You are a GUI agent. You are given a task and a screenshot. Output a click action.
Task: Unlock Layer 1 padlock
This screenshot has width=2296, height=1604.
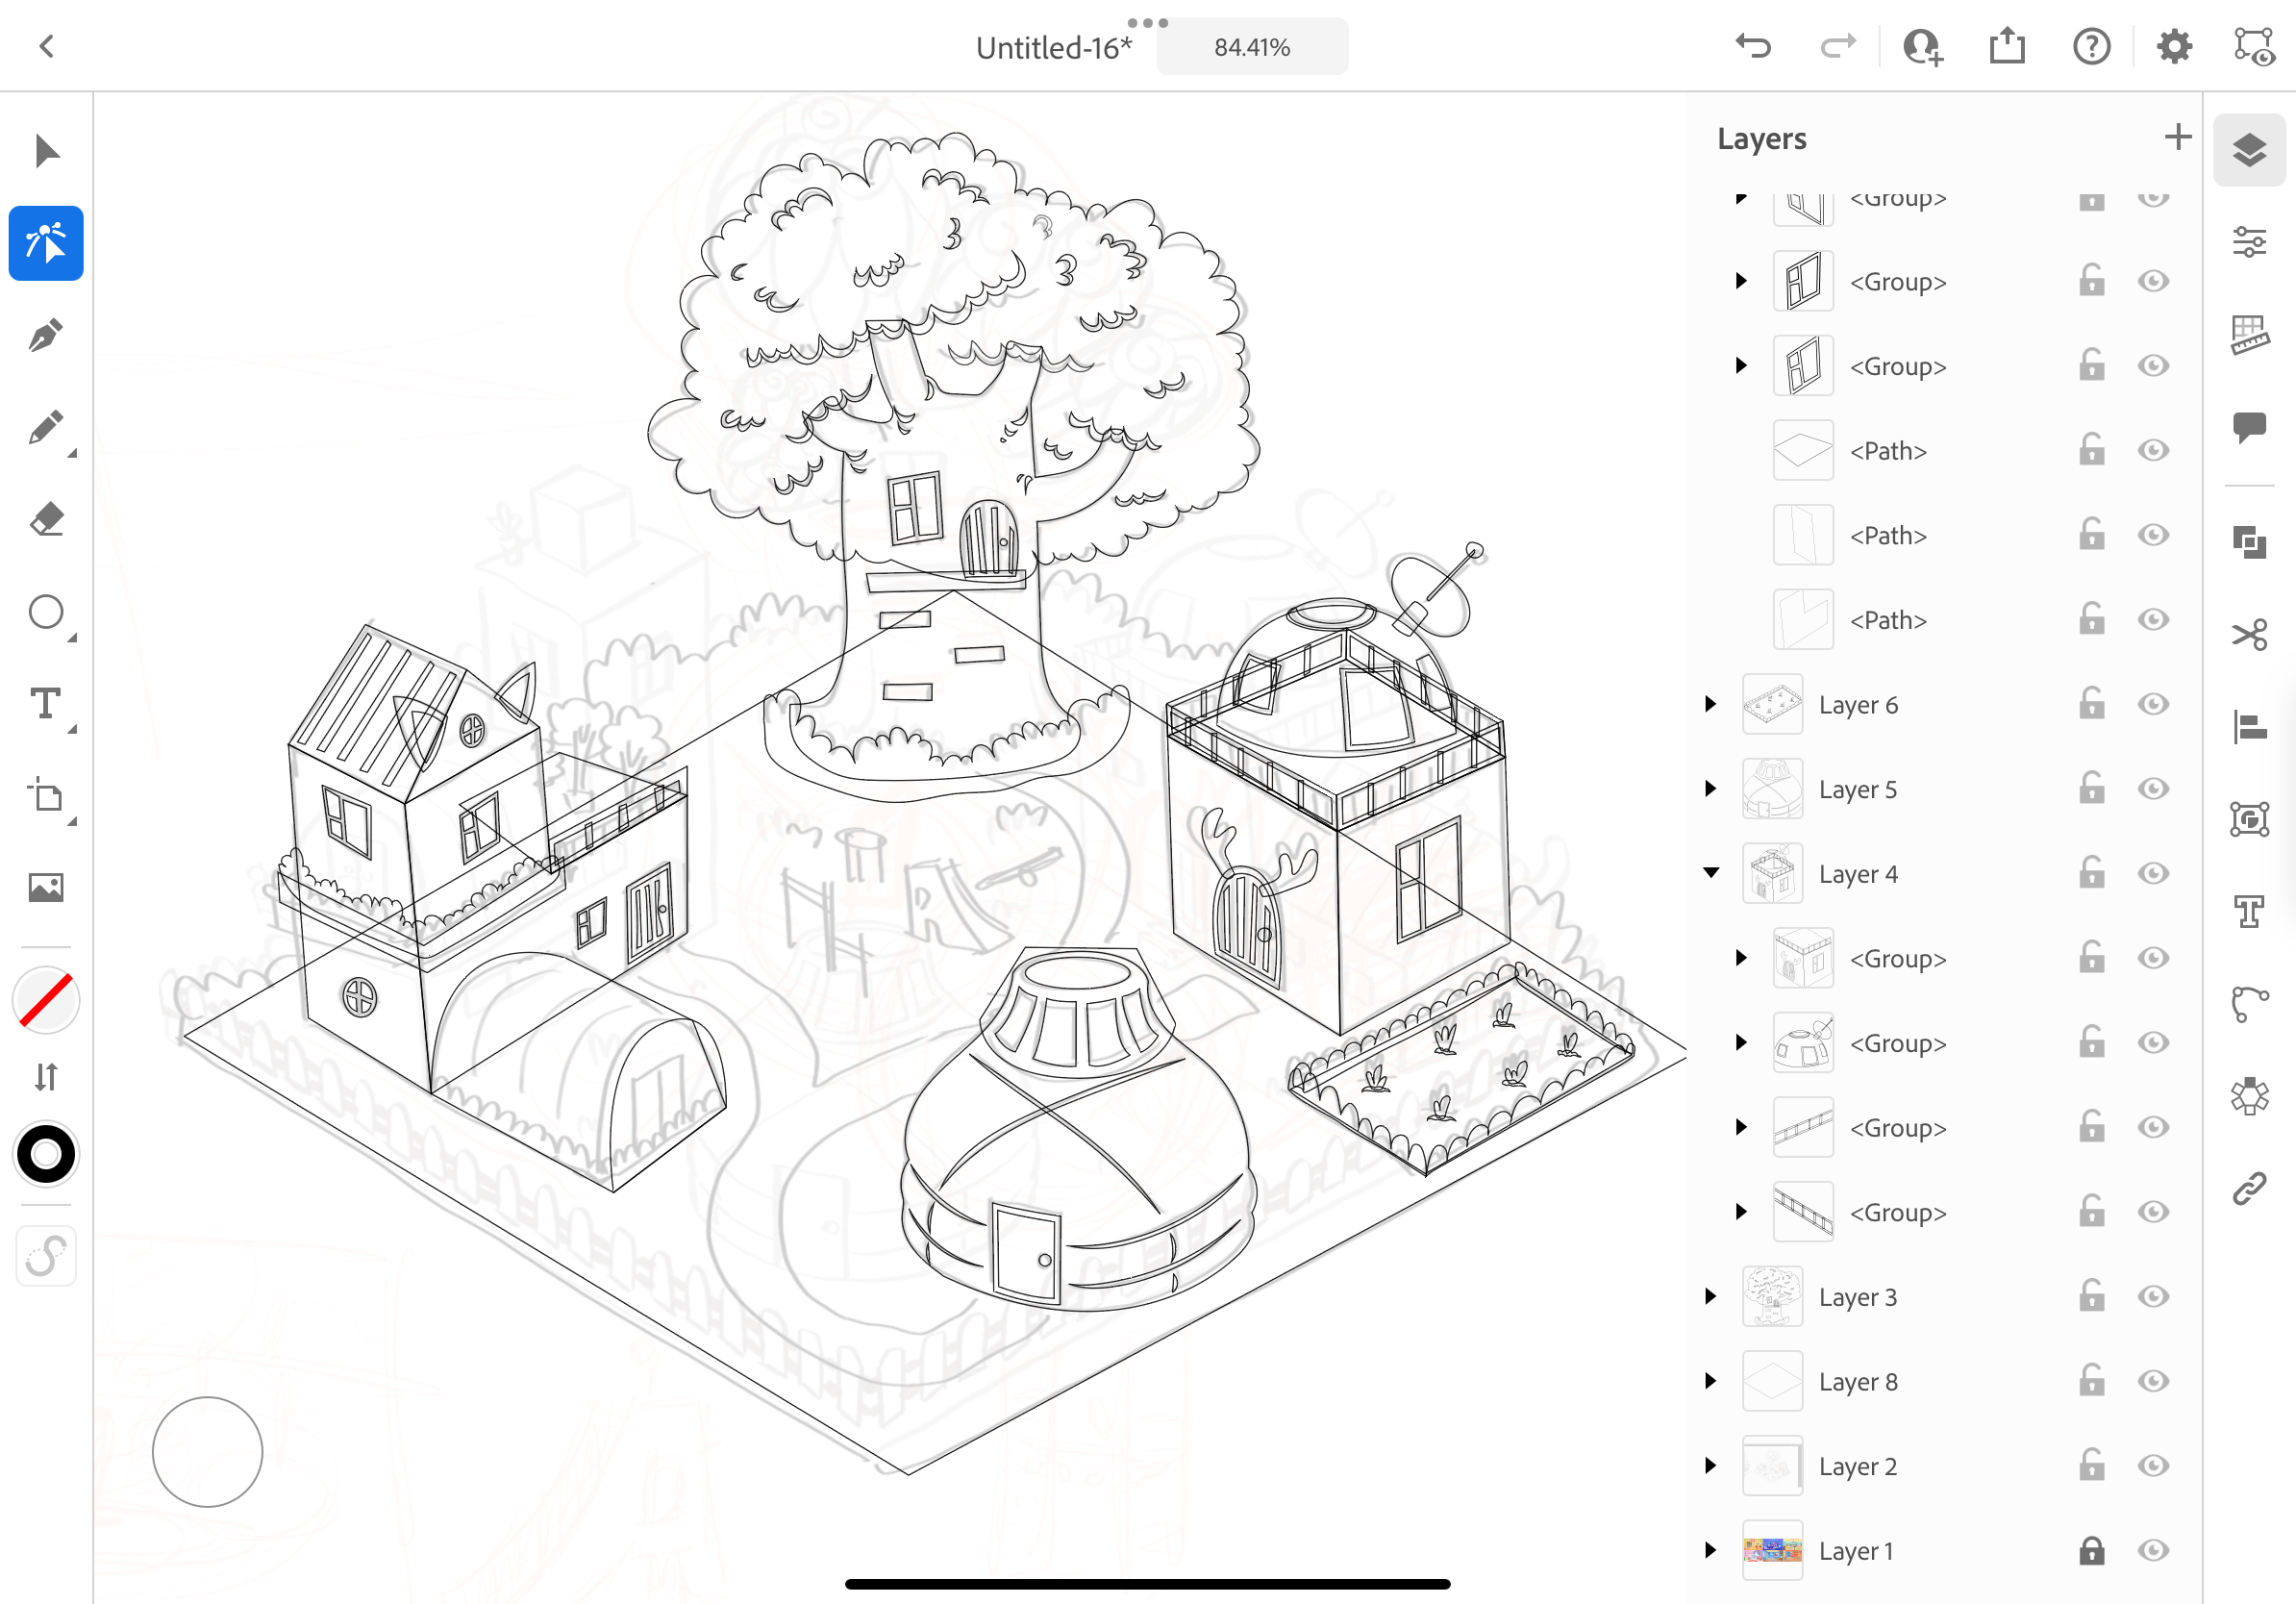click(x=2091, y=1550)
